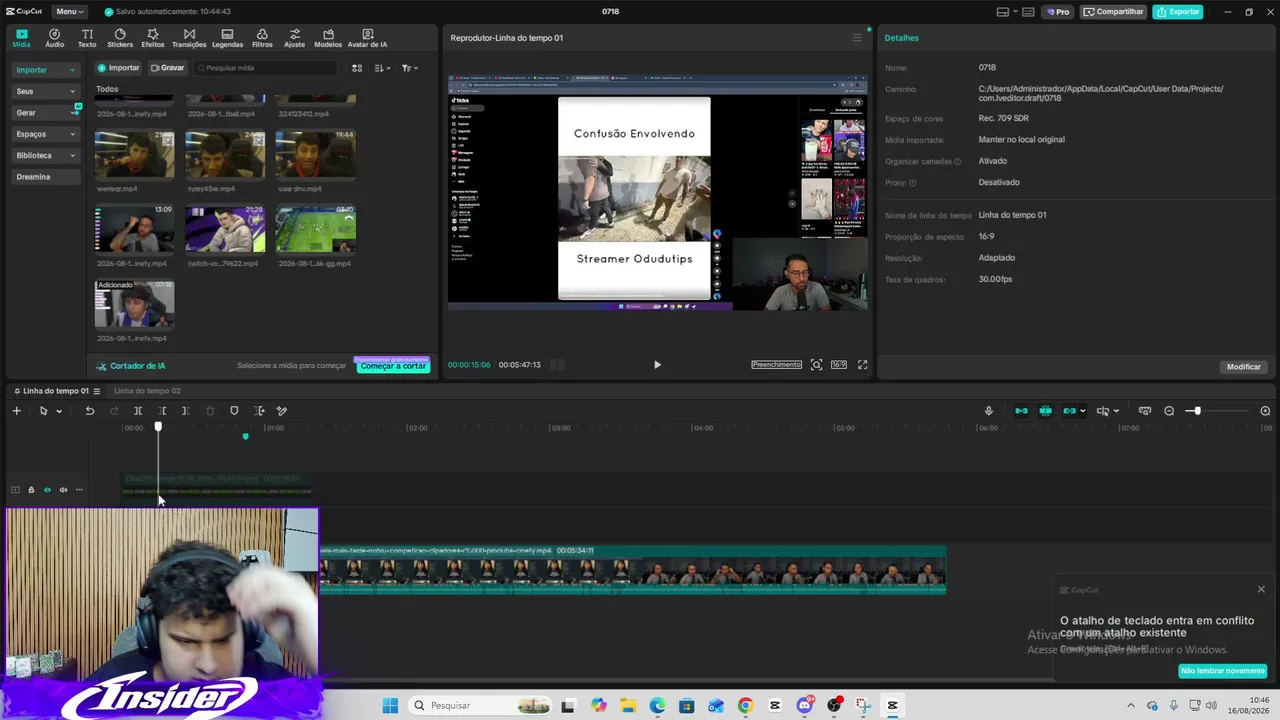Image resolution: width=1280 pixels, height=720 pixels.
Task: Click the Compartilhar button
Action: (1113, 12)
